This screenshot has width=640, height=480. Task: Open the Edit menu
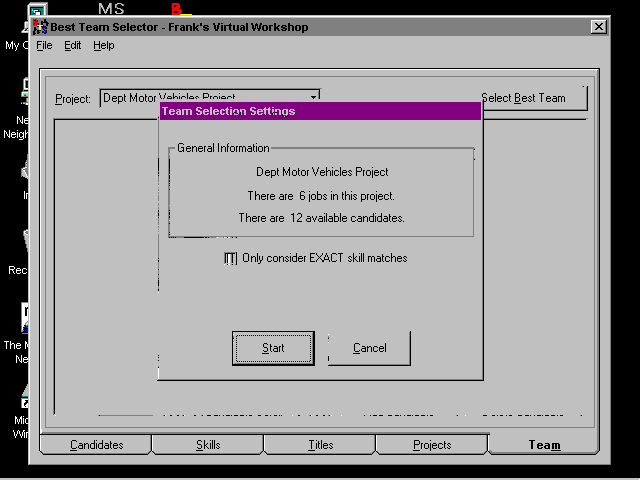point(73,46)
